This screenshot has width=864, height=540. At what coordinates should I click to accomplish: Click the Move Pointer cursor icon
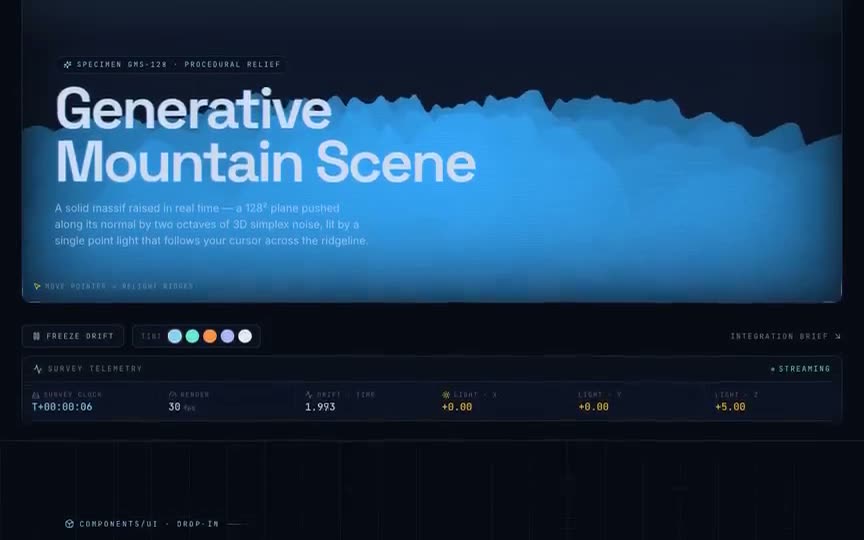37,287
